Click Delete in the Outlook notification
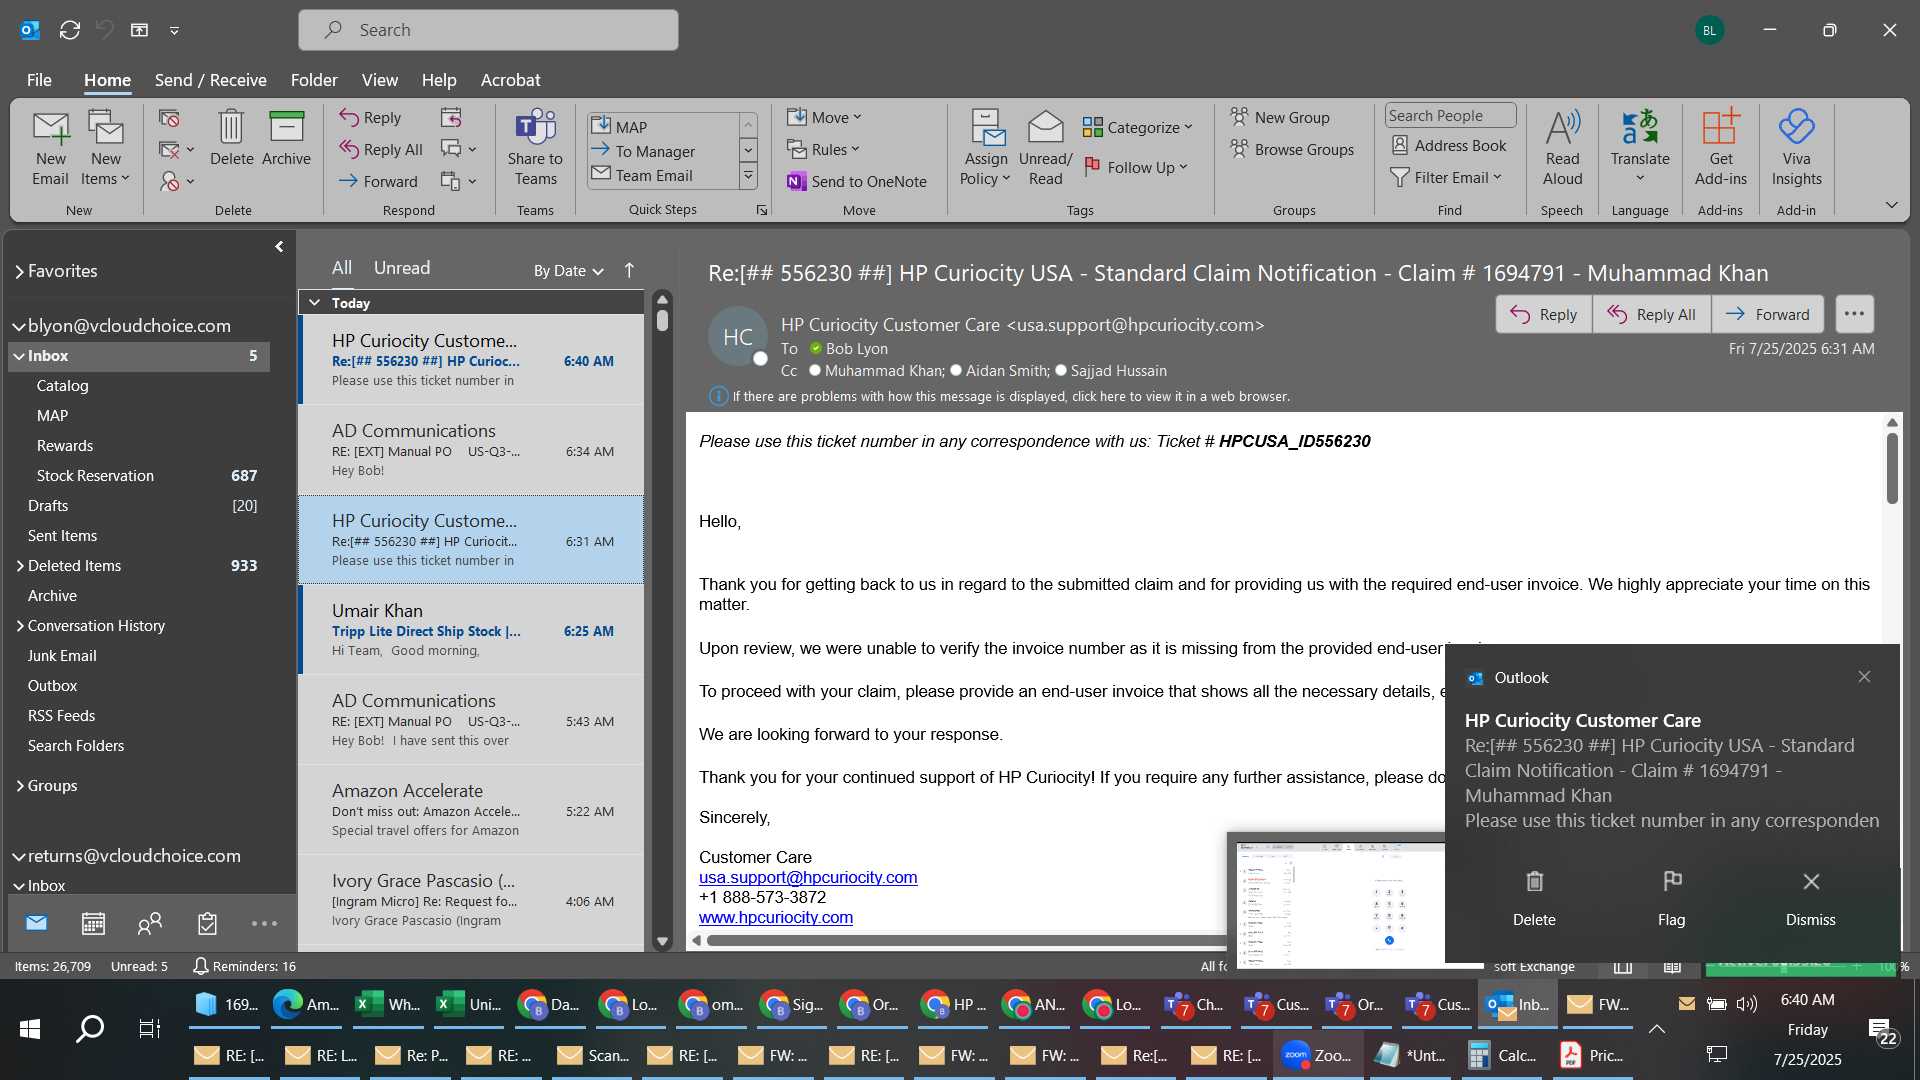 pos(1534,898)
